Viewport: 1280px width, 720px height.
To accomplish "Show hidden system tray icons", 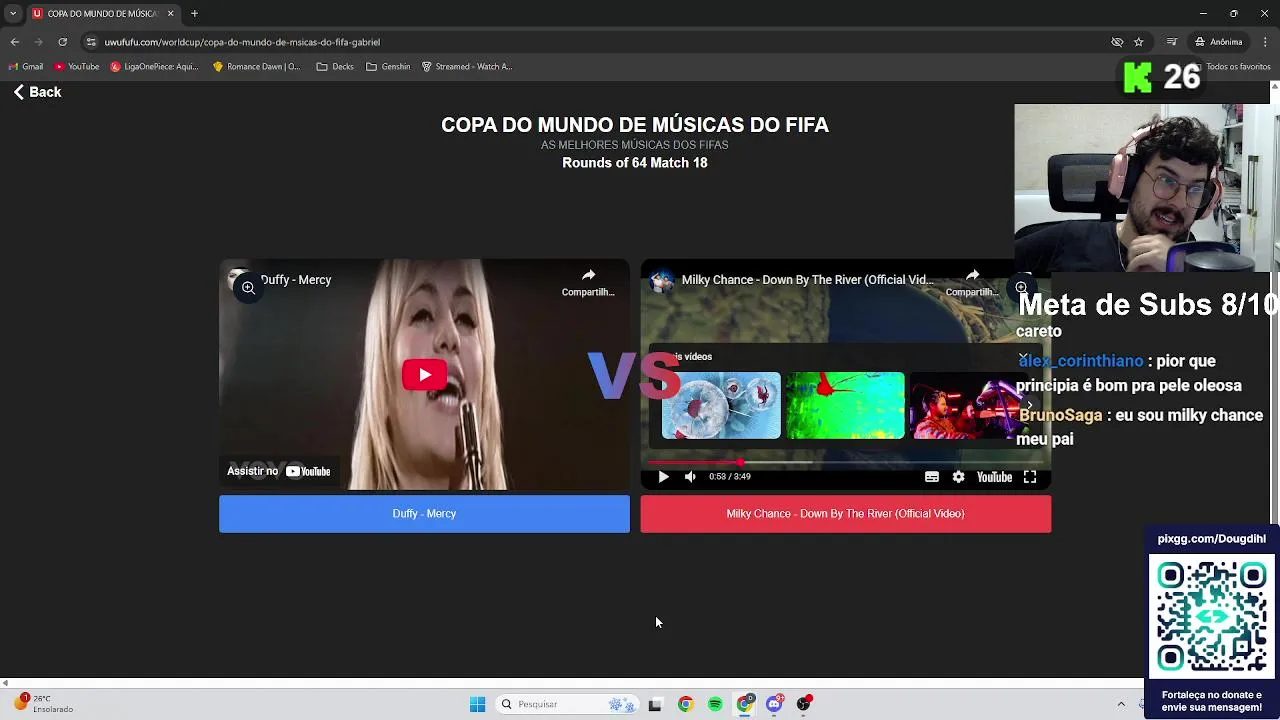I will tap(1121, 705).
